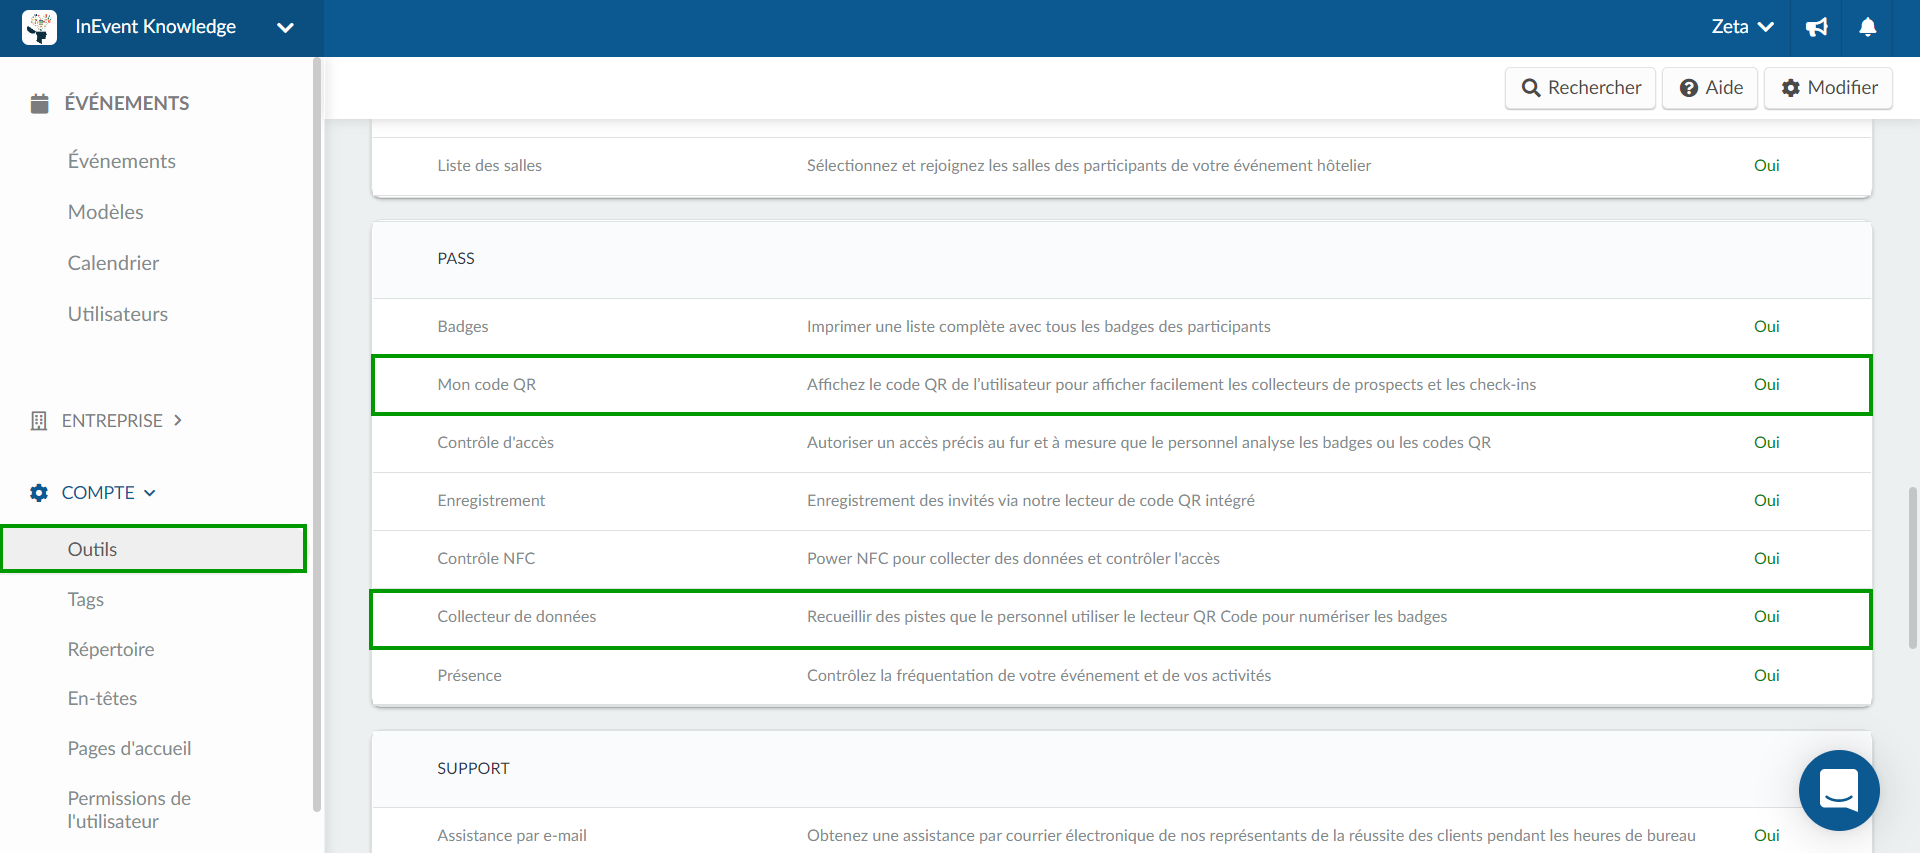
Task: Open the InEvent Knowledge dropdown chevron
Action: click(x=285, y=28)
